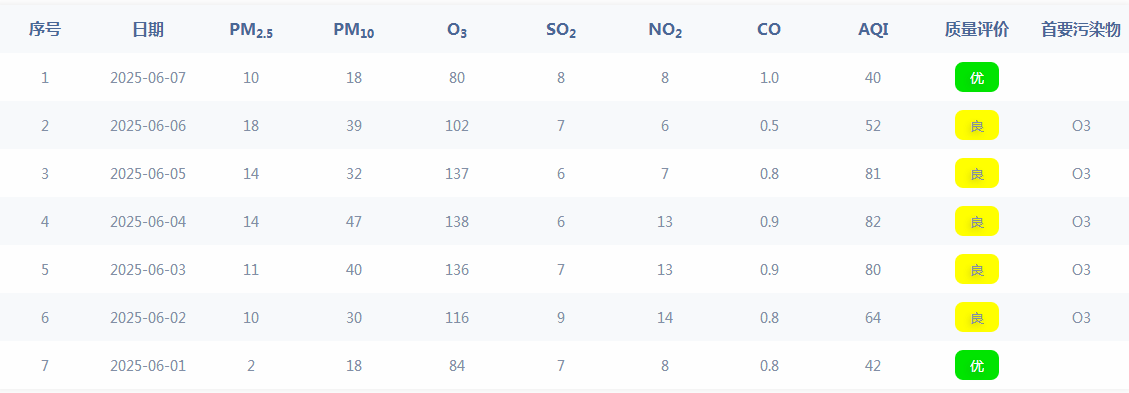This screenshot has height=393, width=1129.
Task: Select the O3 value 137 cell
Action: click(457, 173)
